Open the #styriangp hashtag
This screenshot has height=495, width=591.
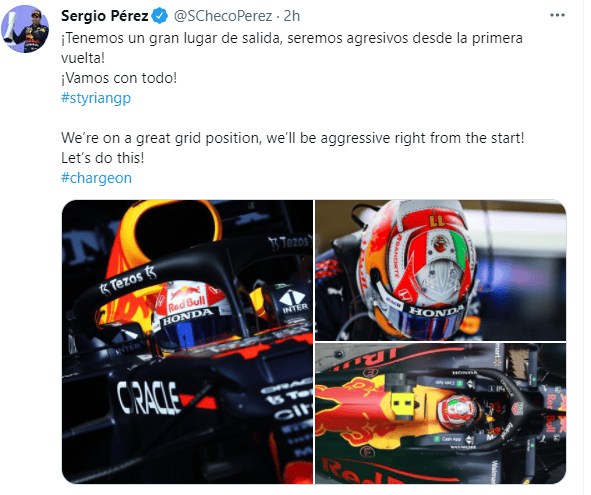[96, 98]
